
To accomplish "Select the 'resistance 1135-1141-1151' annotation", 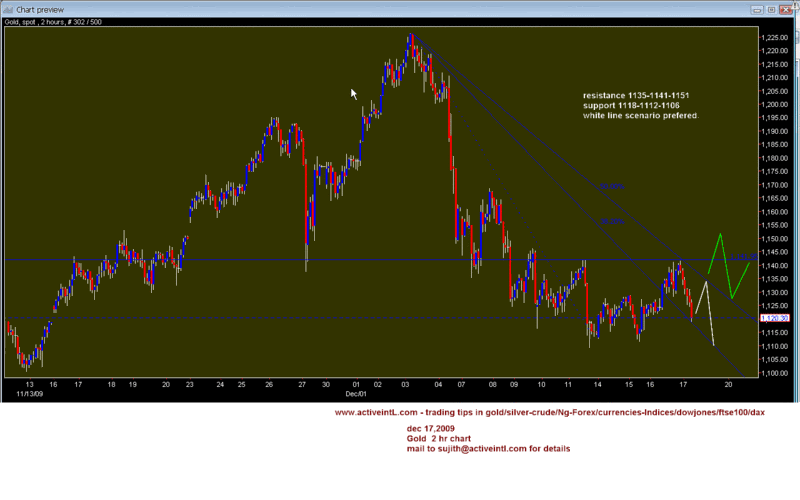I will point(636,95).
